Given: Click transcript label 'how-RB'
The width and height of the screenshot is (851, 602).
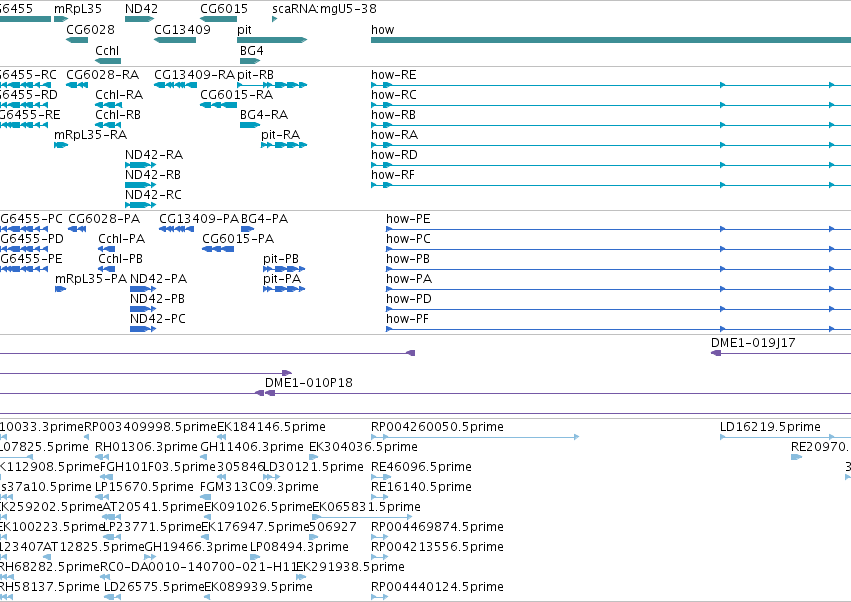Looking at the screenshot, I should (393, 115).
